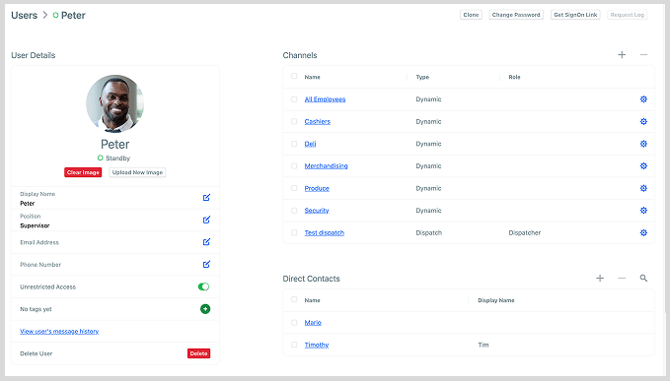Add a direct contact with plus icon

[x=600, y=278]
